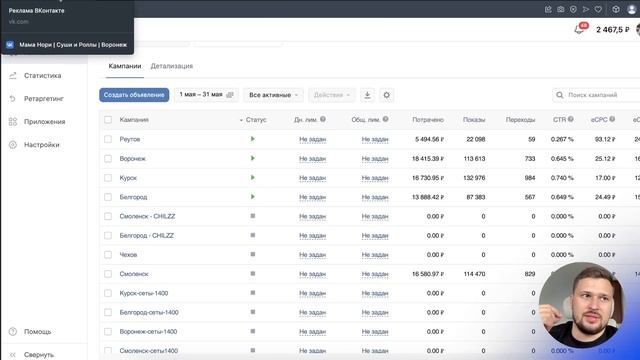Click the Дн. лим. help icon

[323, 119]
